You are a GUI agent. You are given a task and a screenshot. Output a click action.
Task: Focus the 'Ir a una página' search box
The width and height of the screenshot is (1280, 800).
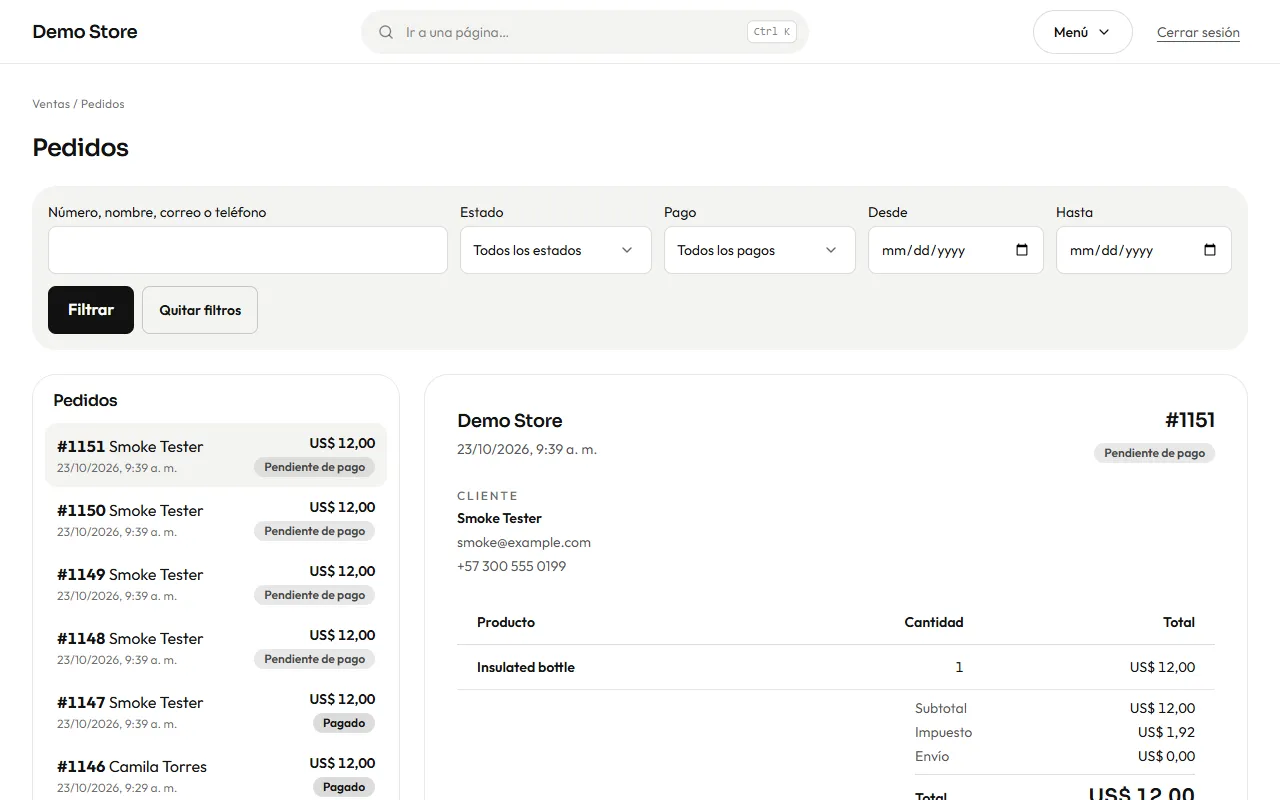585,32
